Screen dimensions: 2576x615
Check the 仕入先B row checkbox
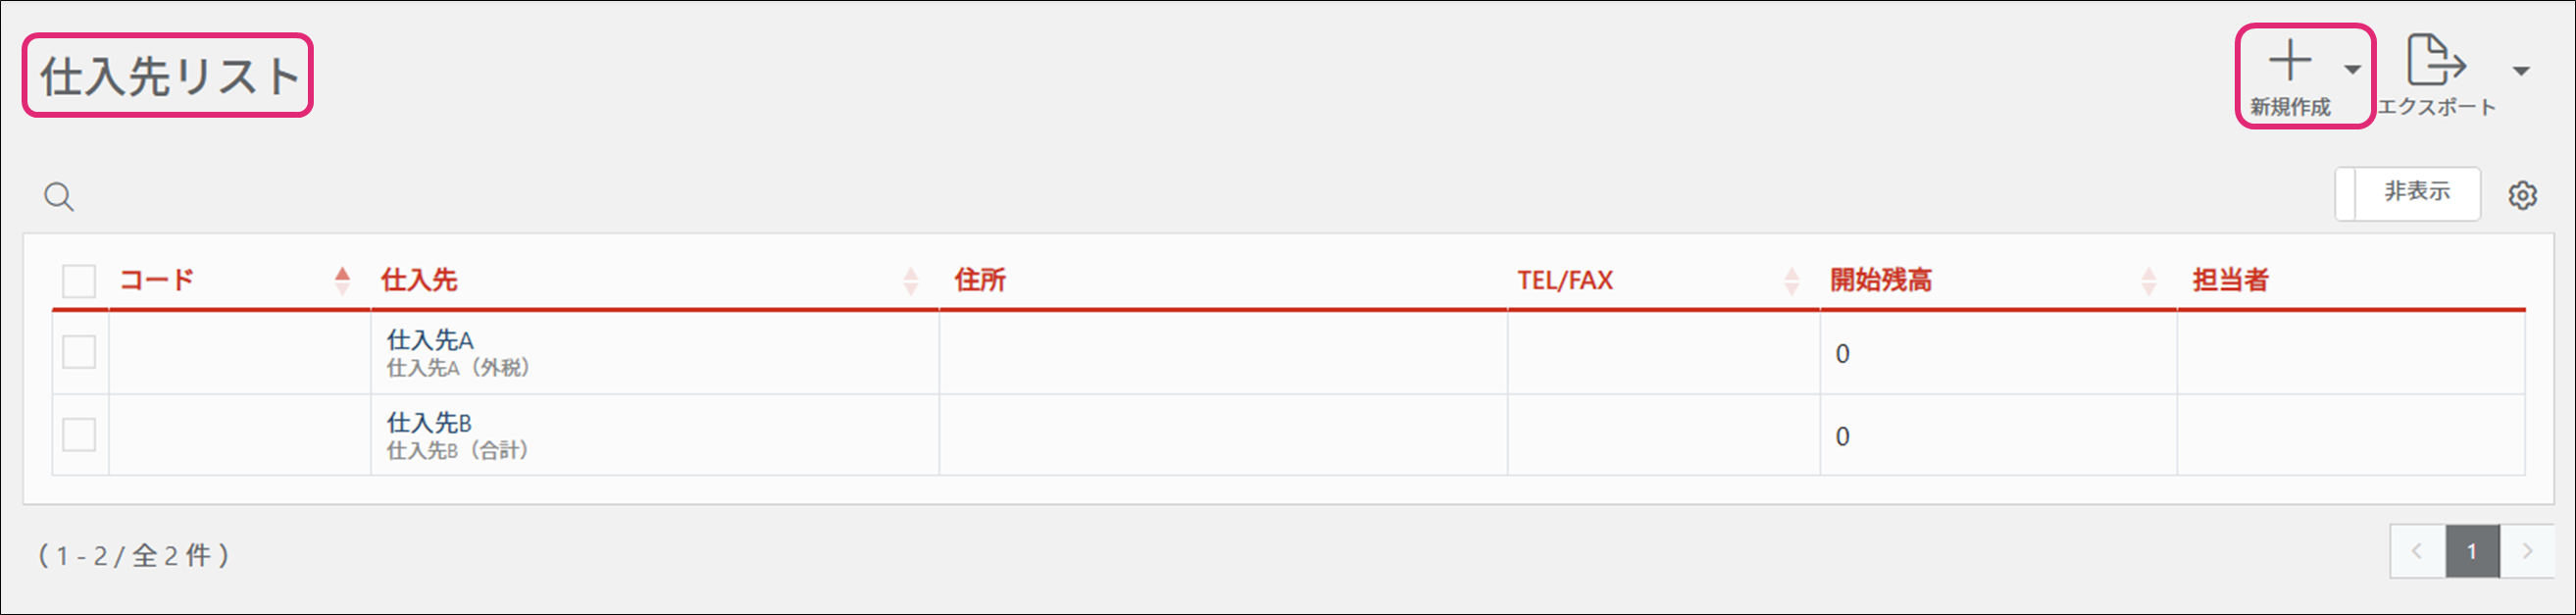tap(79, 435)
